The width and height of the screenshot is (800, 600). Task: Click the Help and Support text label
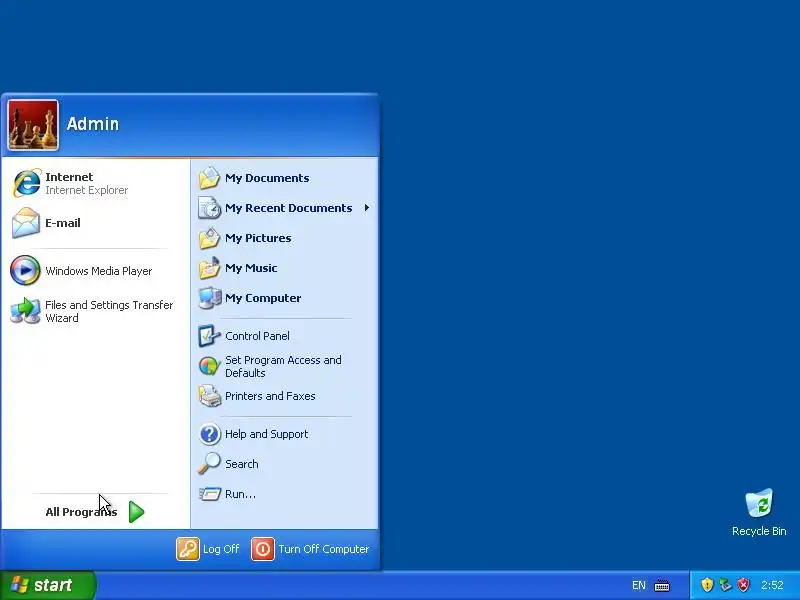point(266,434)
